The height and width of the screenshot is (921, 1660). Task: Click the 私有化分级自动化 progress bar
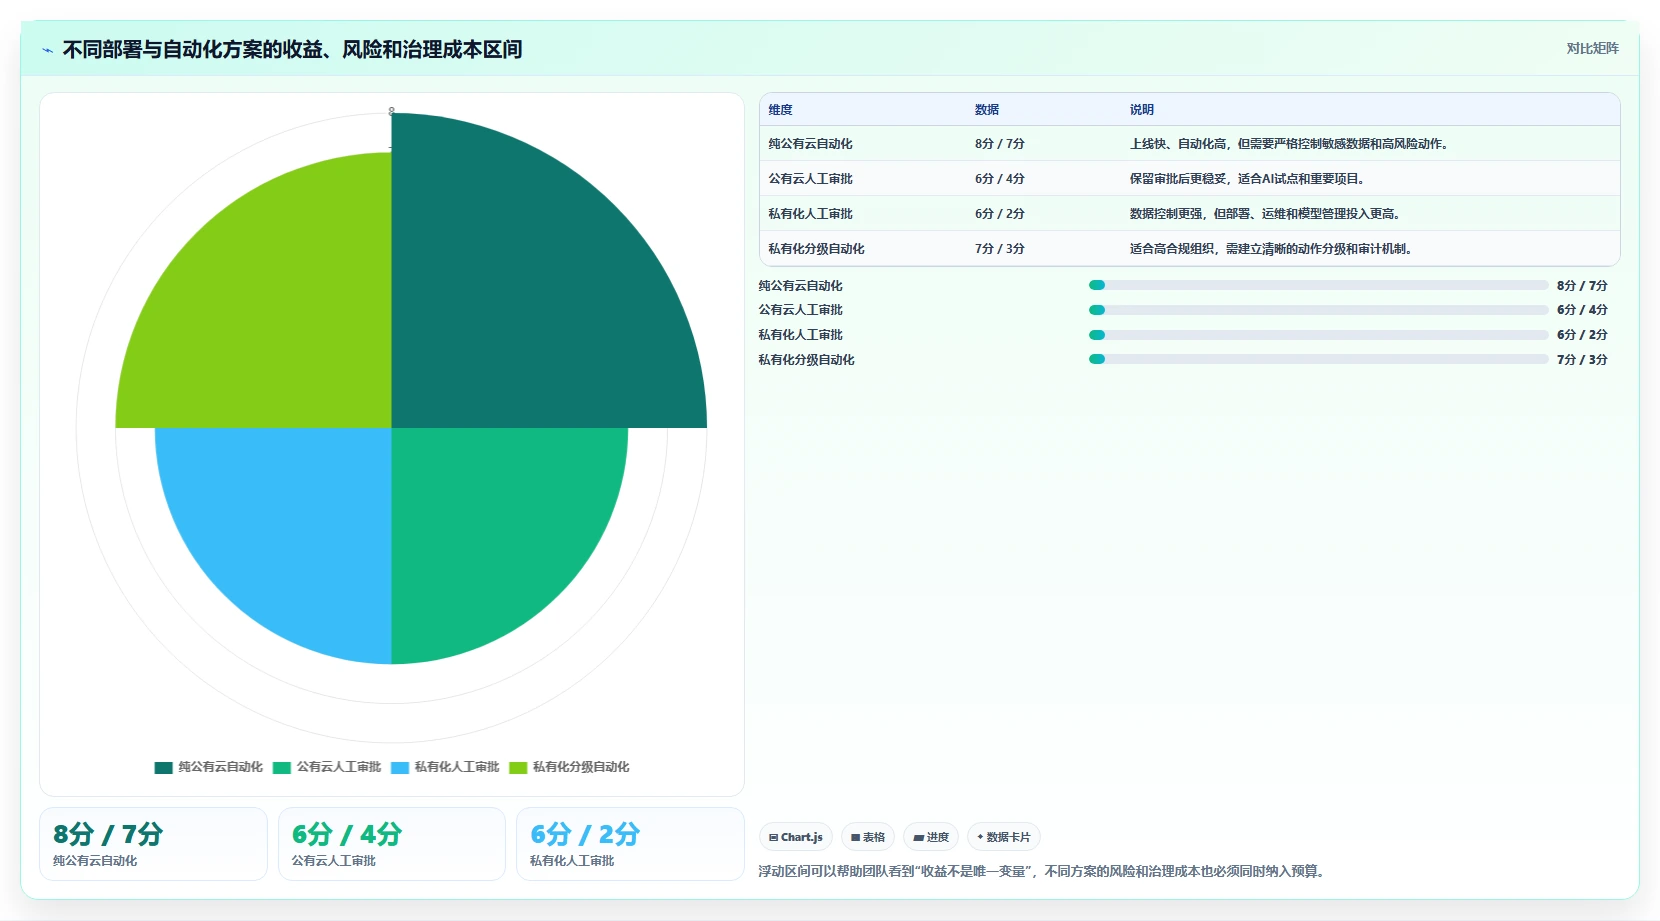pos(1318,359)
